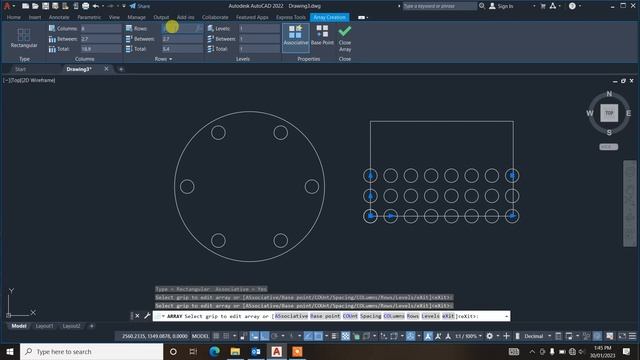Open the AutoCAD application menu logo
Viewport: 640px width, 360px height.
[7, 6]
